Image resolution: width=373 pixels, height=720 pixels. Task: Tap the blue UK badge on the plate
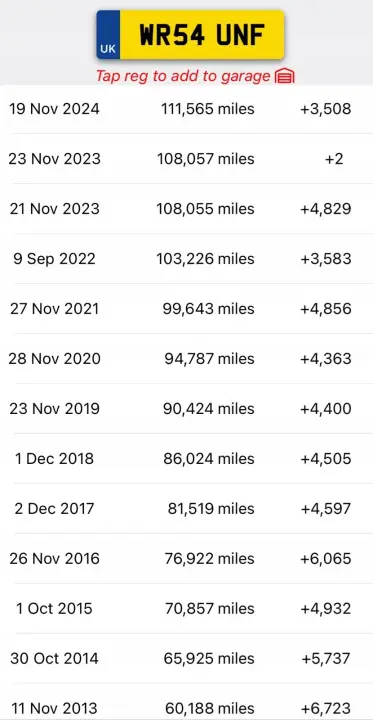point(108,35)
